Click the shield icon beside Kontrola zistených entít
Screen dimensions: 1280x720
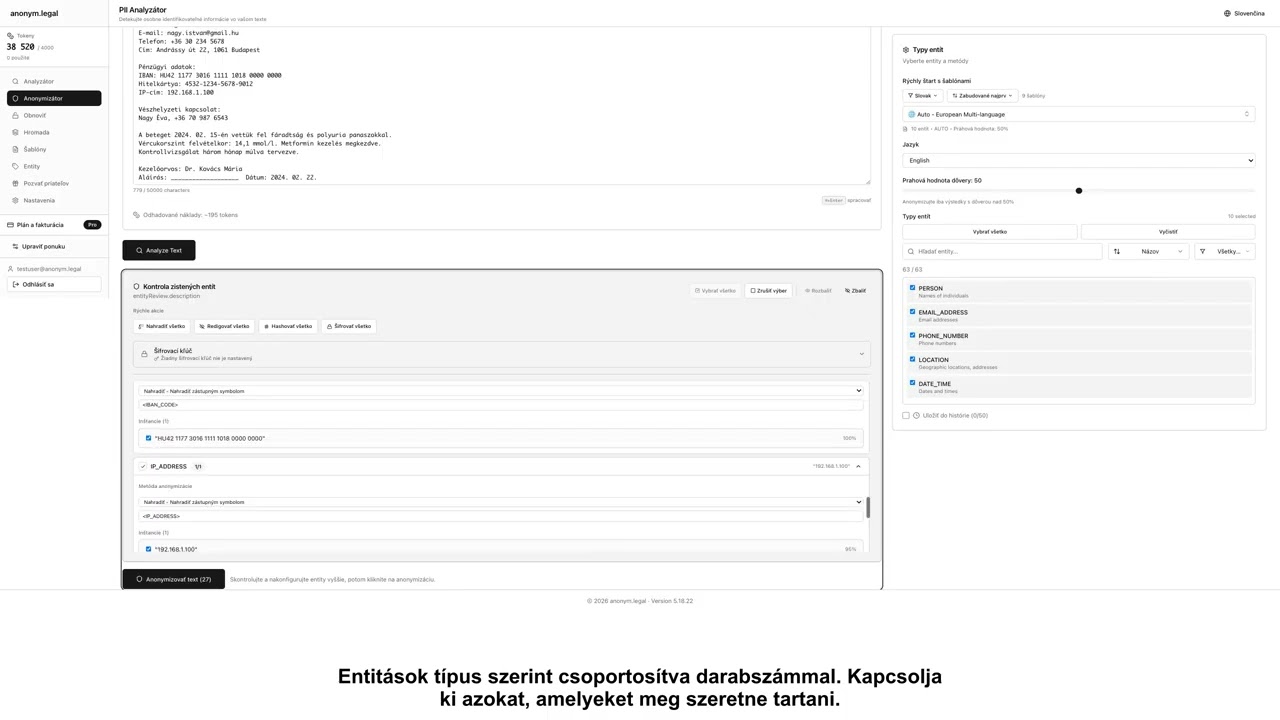(137, 287)
